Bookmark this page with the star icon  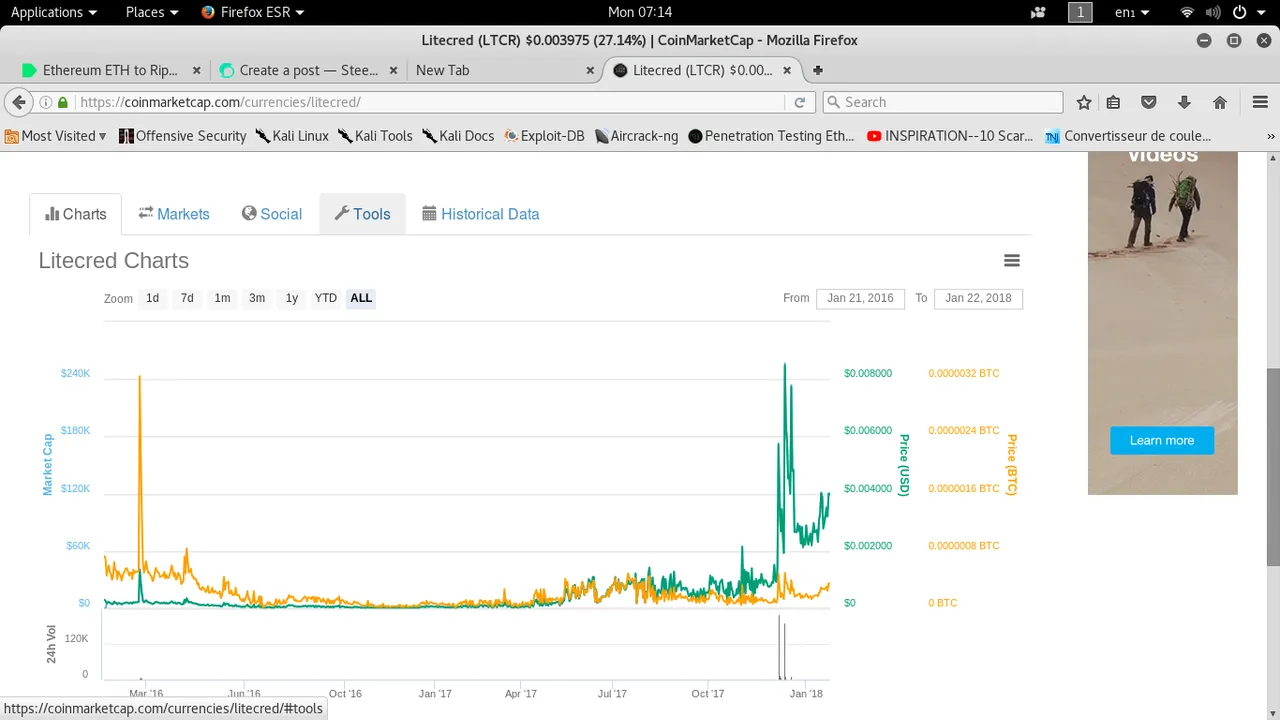(1084, 102)
